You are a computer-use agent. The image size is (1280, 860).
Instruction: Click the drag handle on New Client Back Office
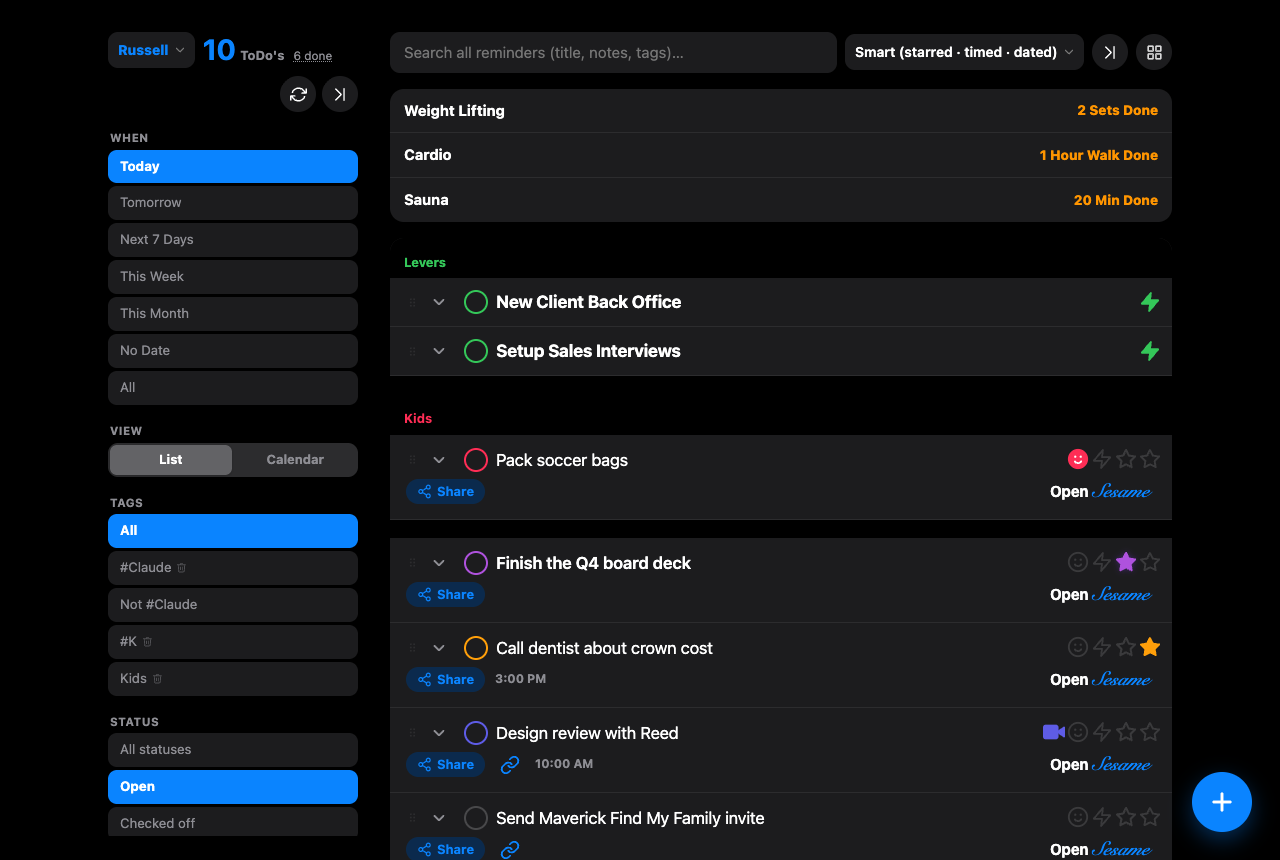point(412,302)
